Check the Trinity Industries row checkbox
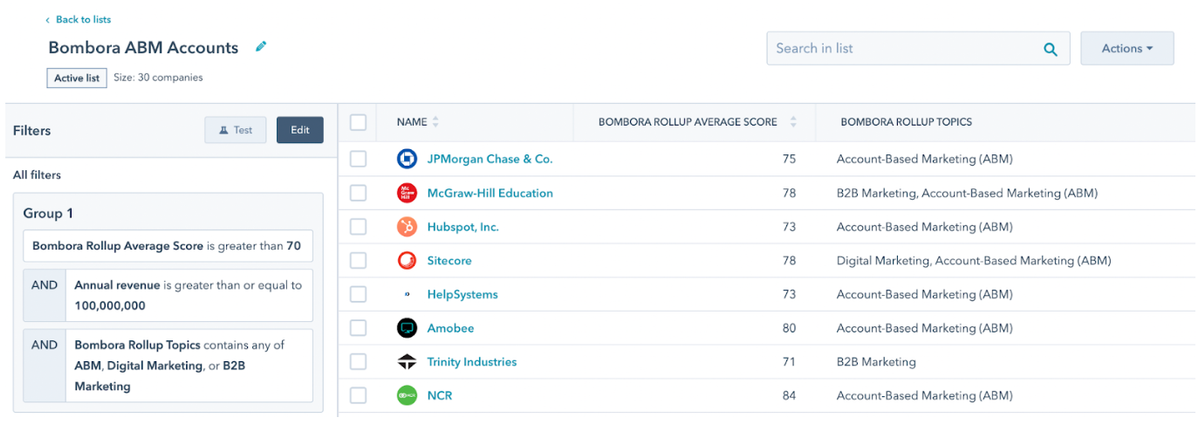This screenshot has width=1200, height=438. pyautogui.click(x=358, y=362)
